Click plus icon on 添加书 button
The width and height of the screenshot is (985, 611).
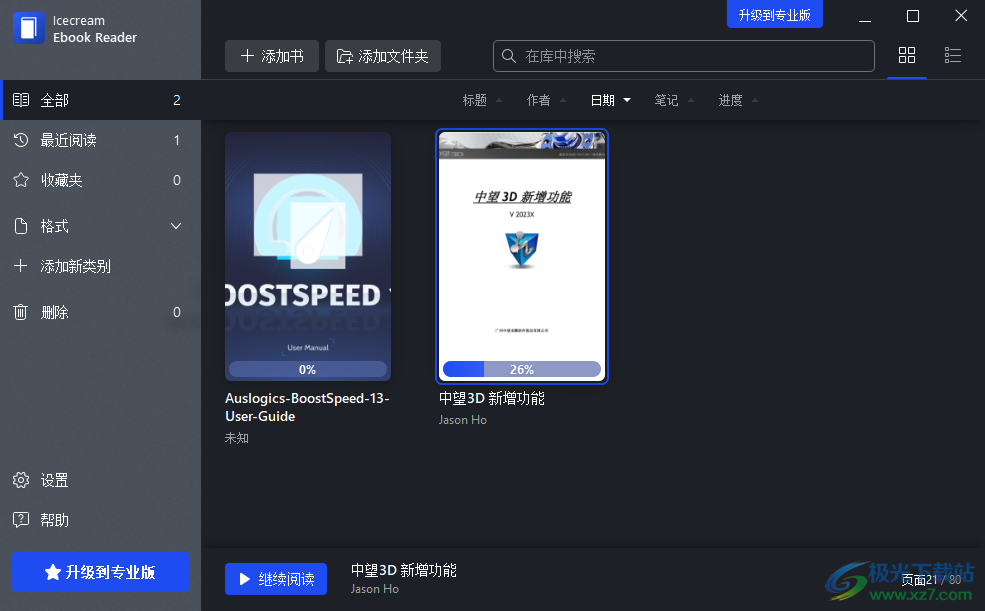click(248, 56)
